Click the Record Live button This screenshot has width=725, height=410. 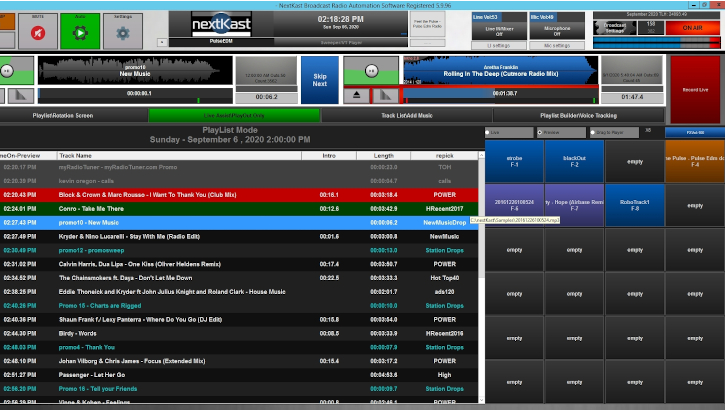(695, 90)
